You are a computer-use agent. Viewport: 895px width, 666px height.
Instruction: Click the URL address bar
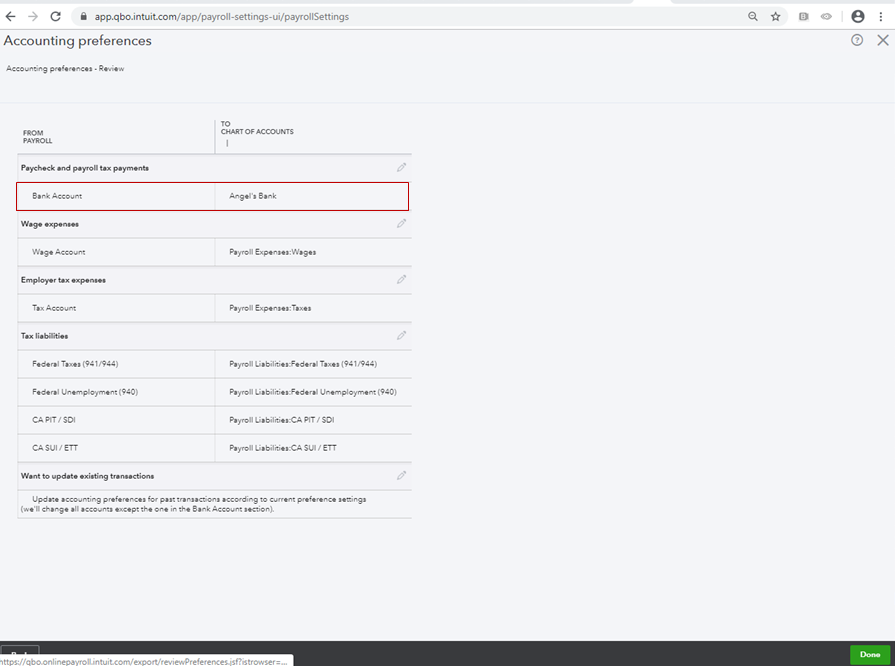click(x=400, y=17)
